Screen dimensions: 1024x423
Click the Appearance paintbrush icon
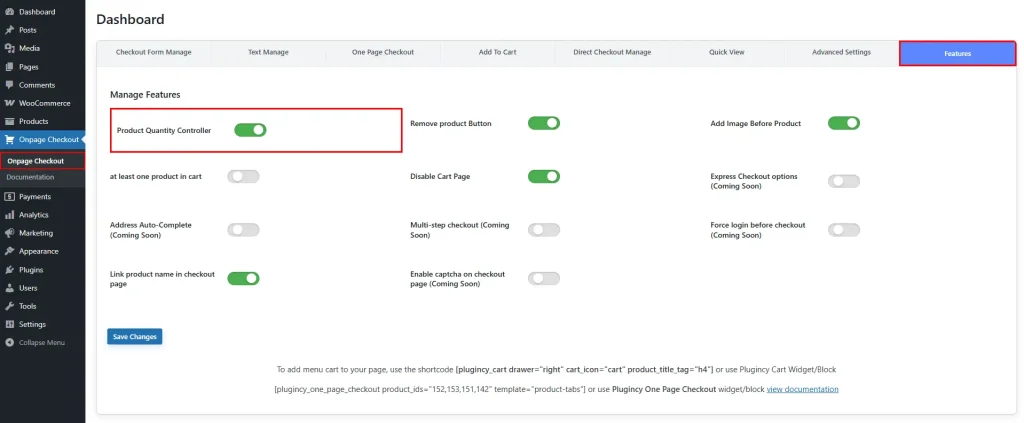[x=9, y=251]
